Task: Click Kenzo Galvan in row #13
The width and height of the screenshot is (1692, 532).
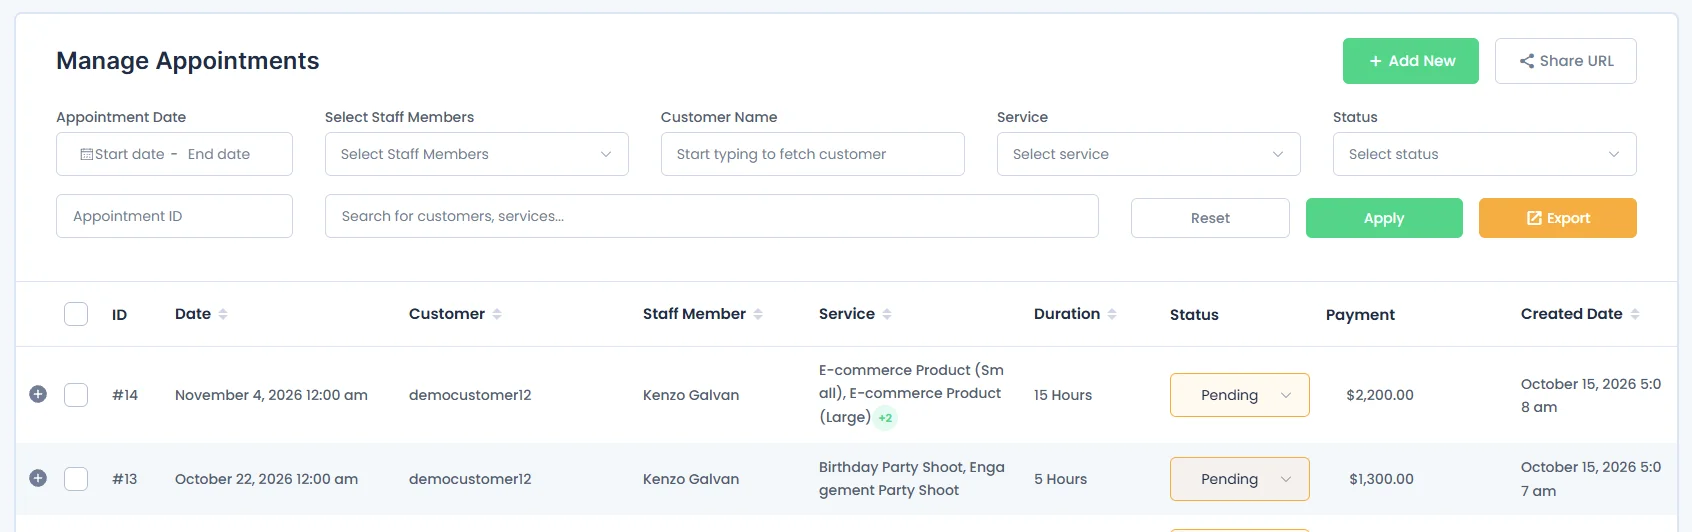Action: pyautogui.click(x=691, y=479)
